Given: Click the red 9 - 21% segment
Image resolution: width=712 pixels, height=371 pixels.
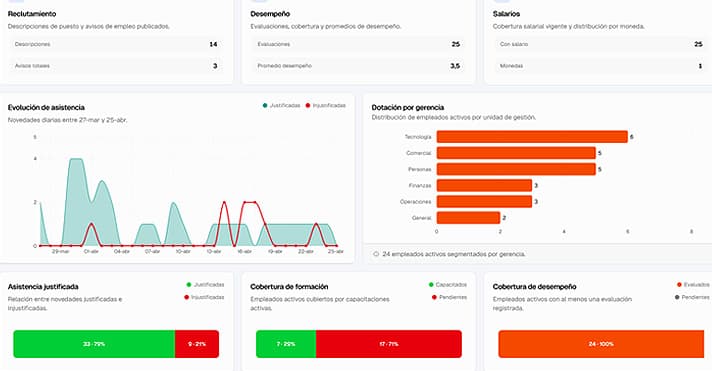Looking at the screenshot, I should click(x=197, y=344).
